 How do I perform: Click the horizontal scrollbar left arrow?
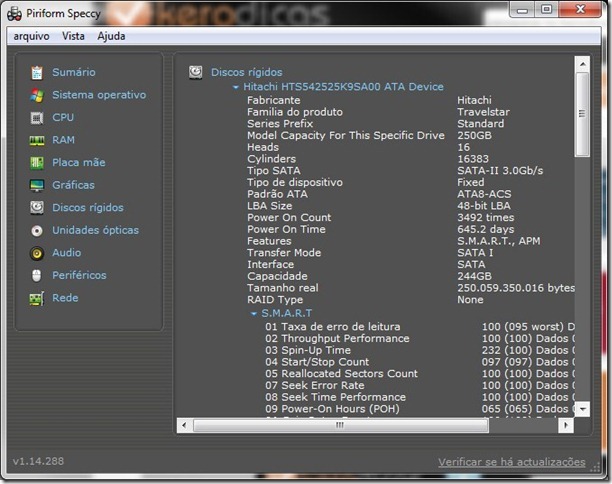coord(184,425)
